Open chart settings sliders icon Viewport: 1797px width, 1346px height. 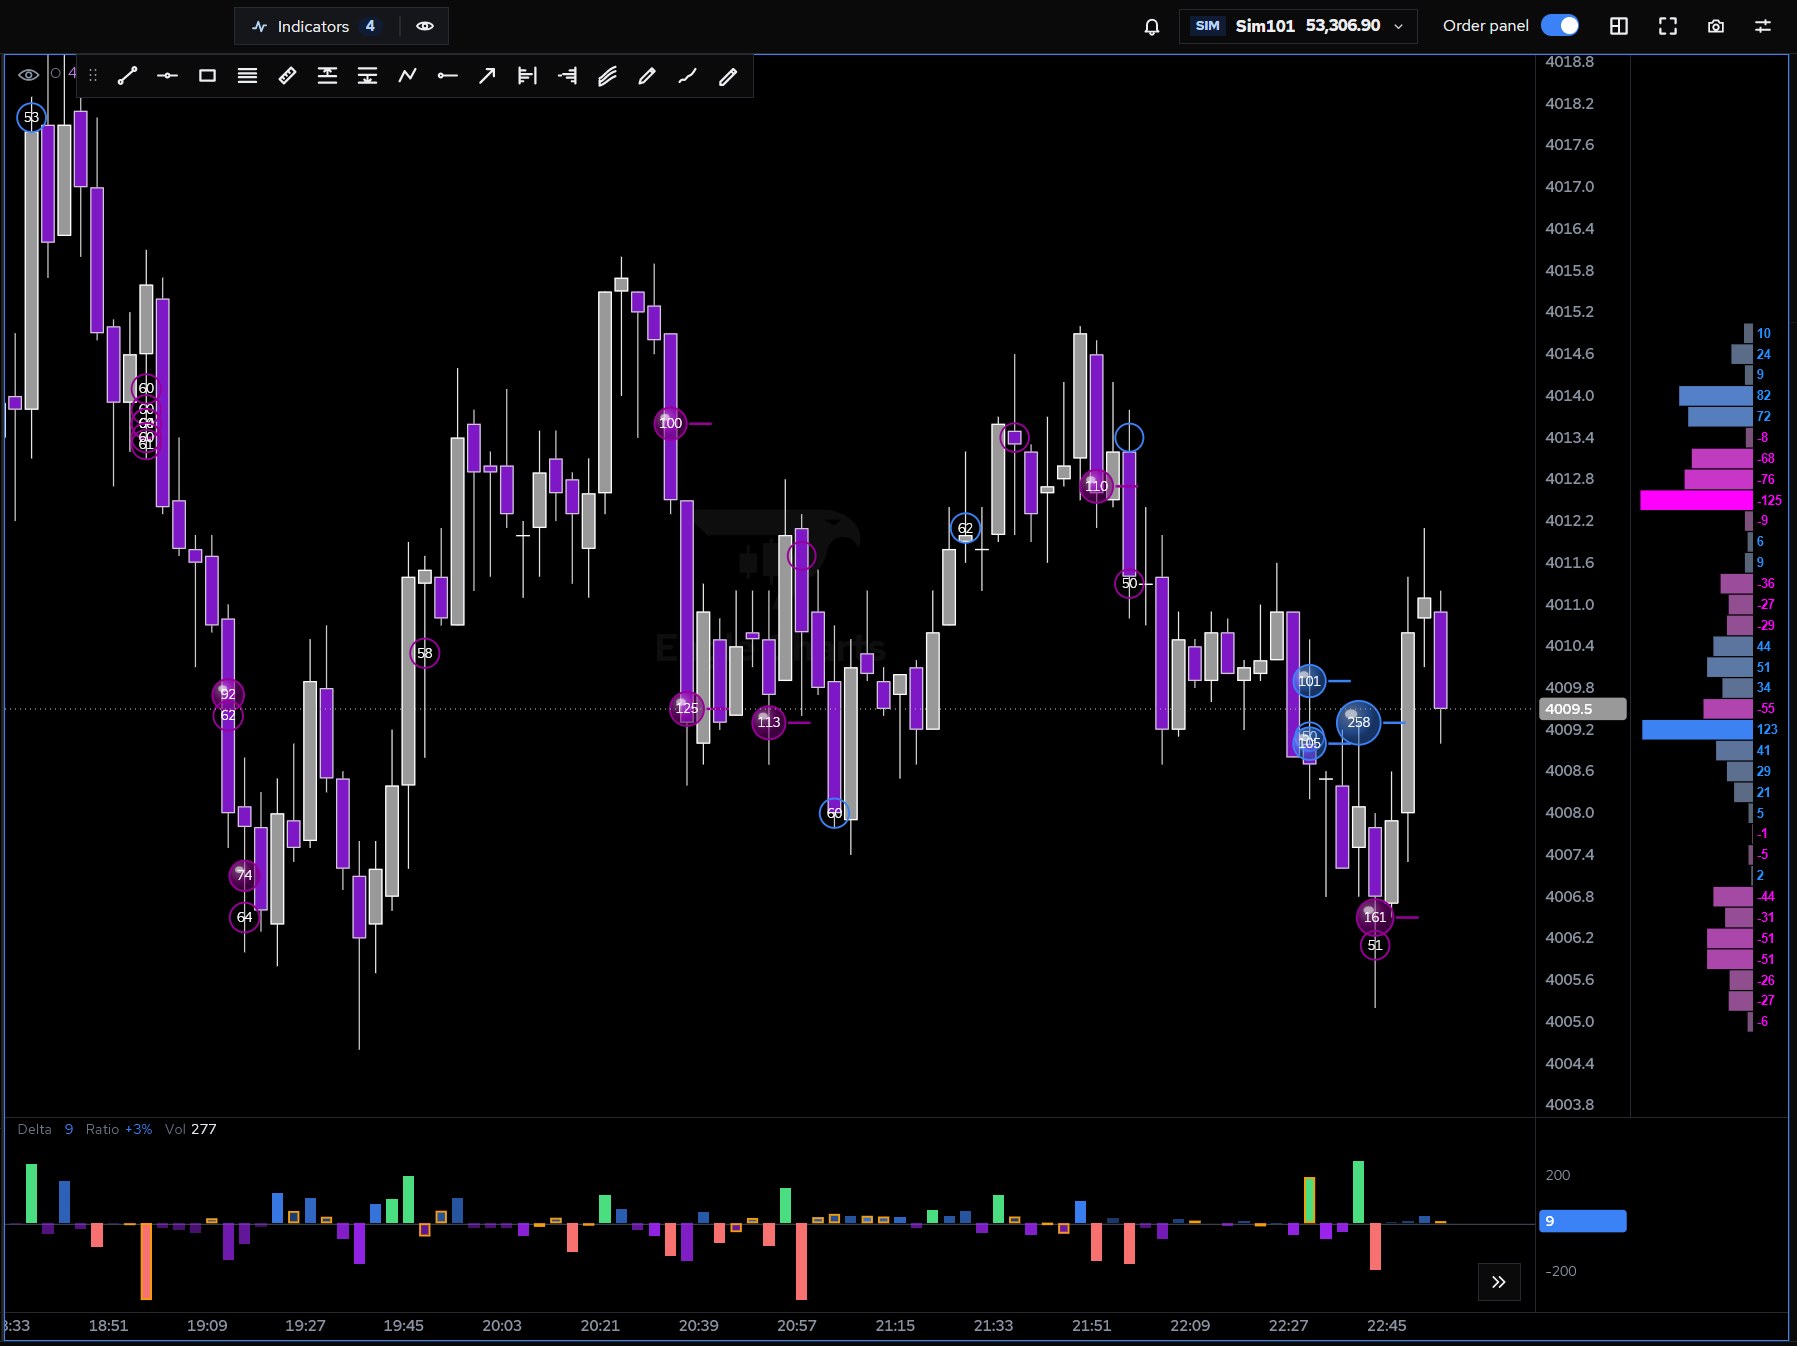pos(1763,26)
